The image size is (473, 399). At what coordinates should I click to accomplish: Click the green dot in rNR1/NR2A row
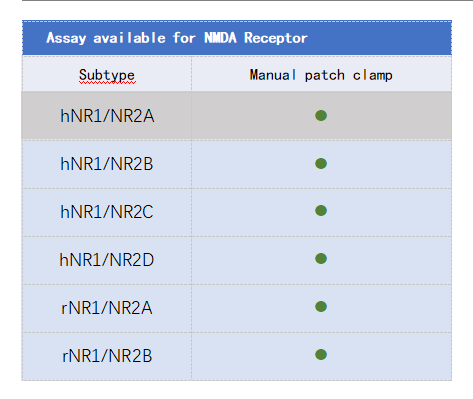[321, 307]
